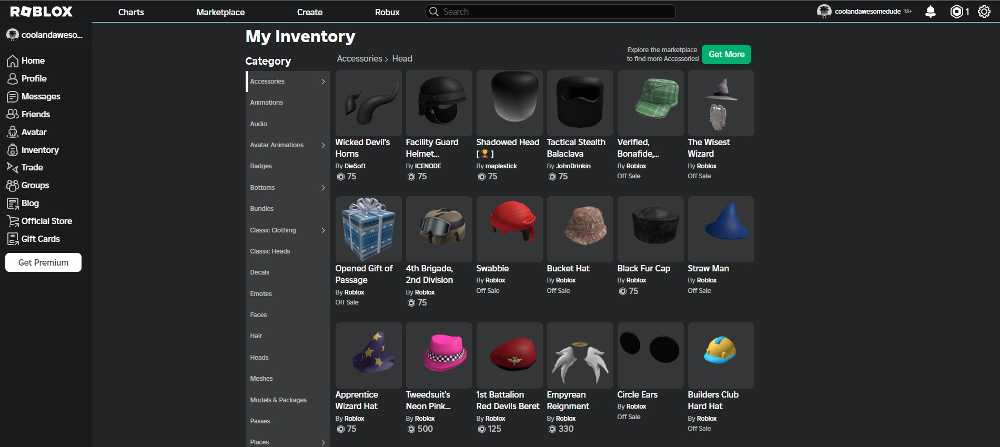Click the Get More button

pyautogui.click(x=726, y=54)
